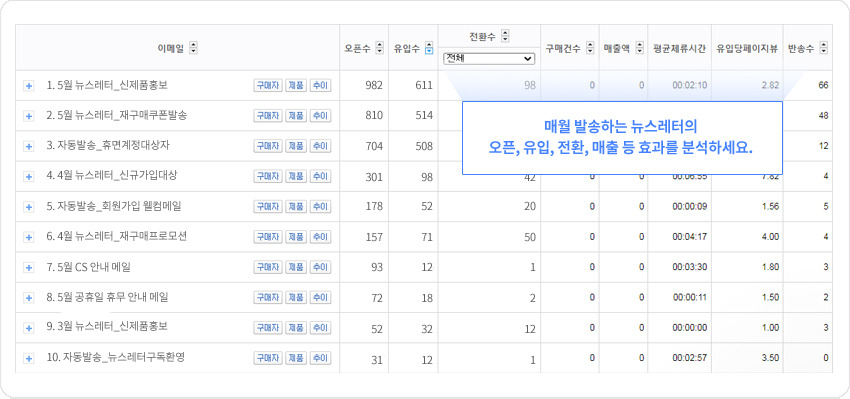The height and width of the screenshot is (399, 850).
Task: Sort by 오픈수 column icon
Action: (x=379, y=48)
